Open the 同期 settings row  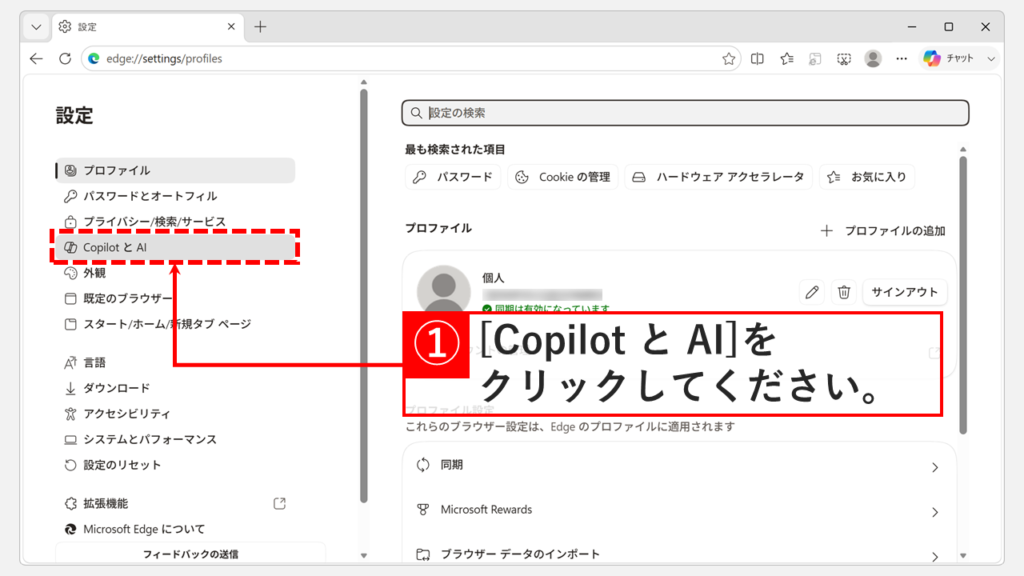(x=679, y=466)
